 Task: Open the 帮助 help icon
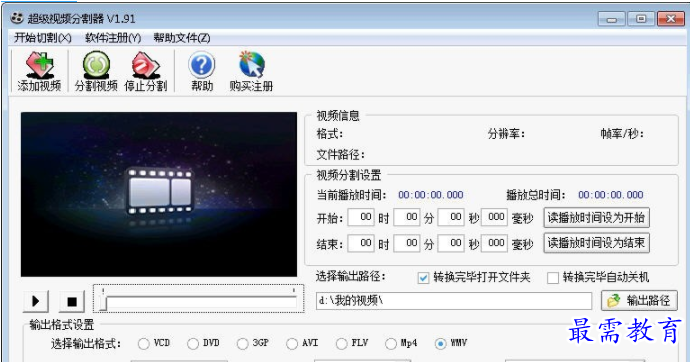tap(202, 71)
